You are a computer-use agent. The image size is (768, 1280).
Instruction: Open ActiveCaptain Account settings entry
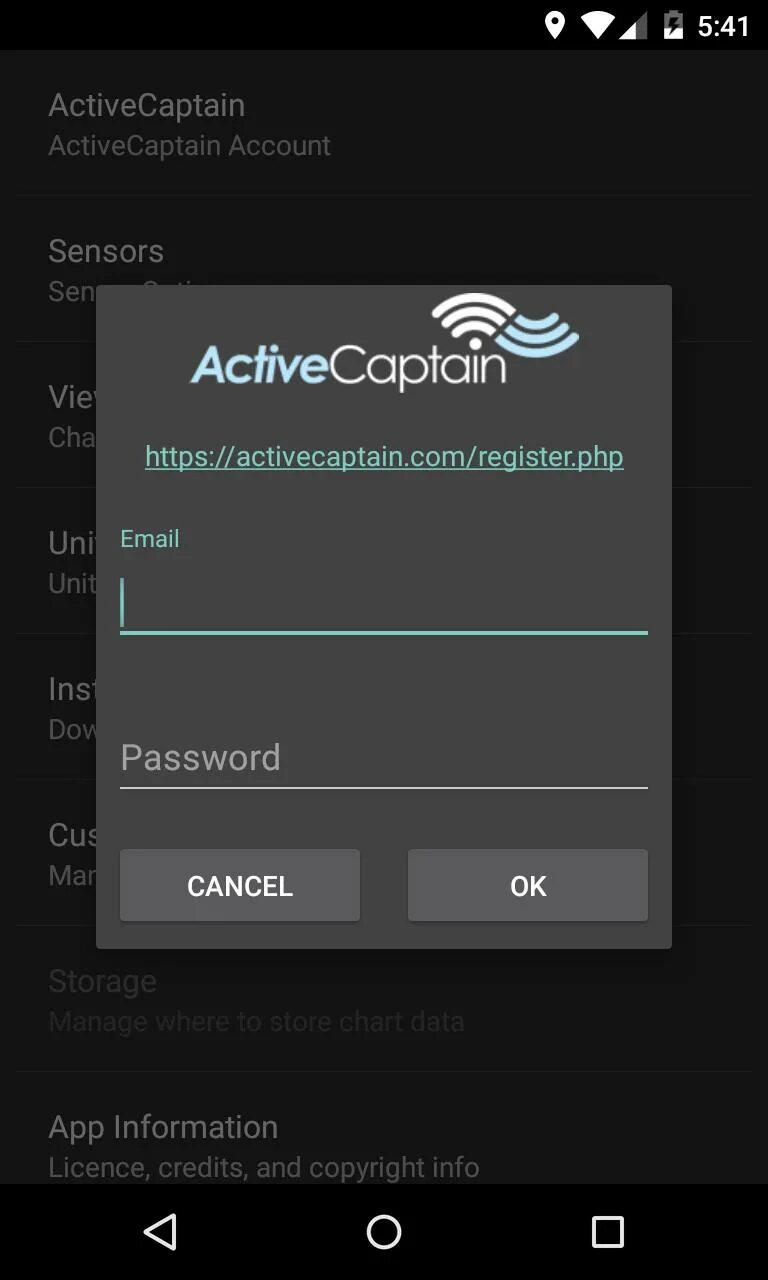pos(384,124)
